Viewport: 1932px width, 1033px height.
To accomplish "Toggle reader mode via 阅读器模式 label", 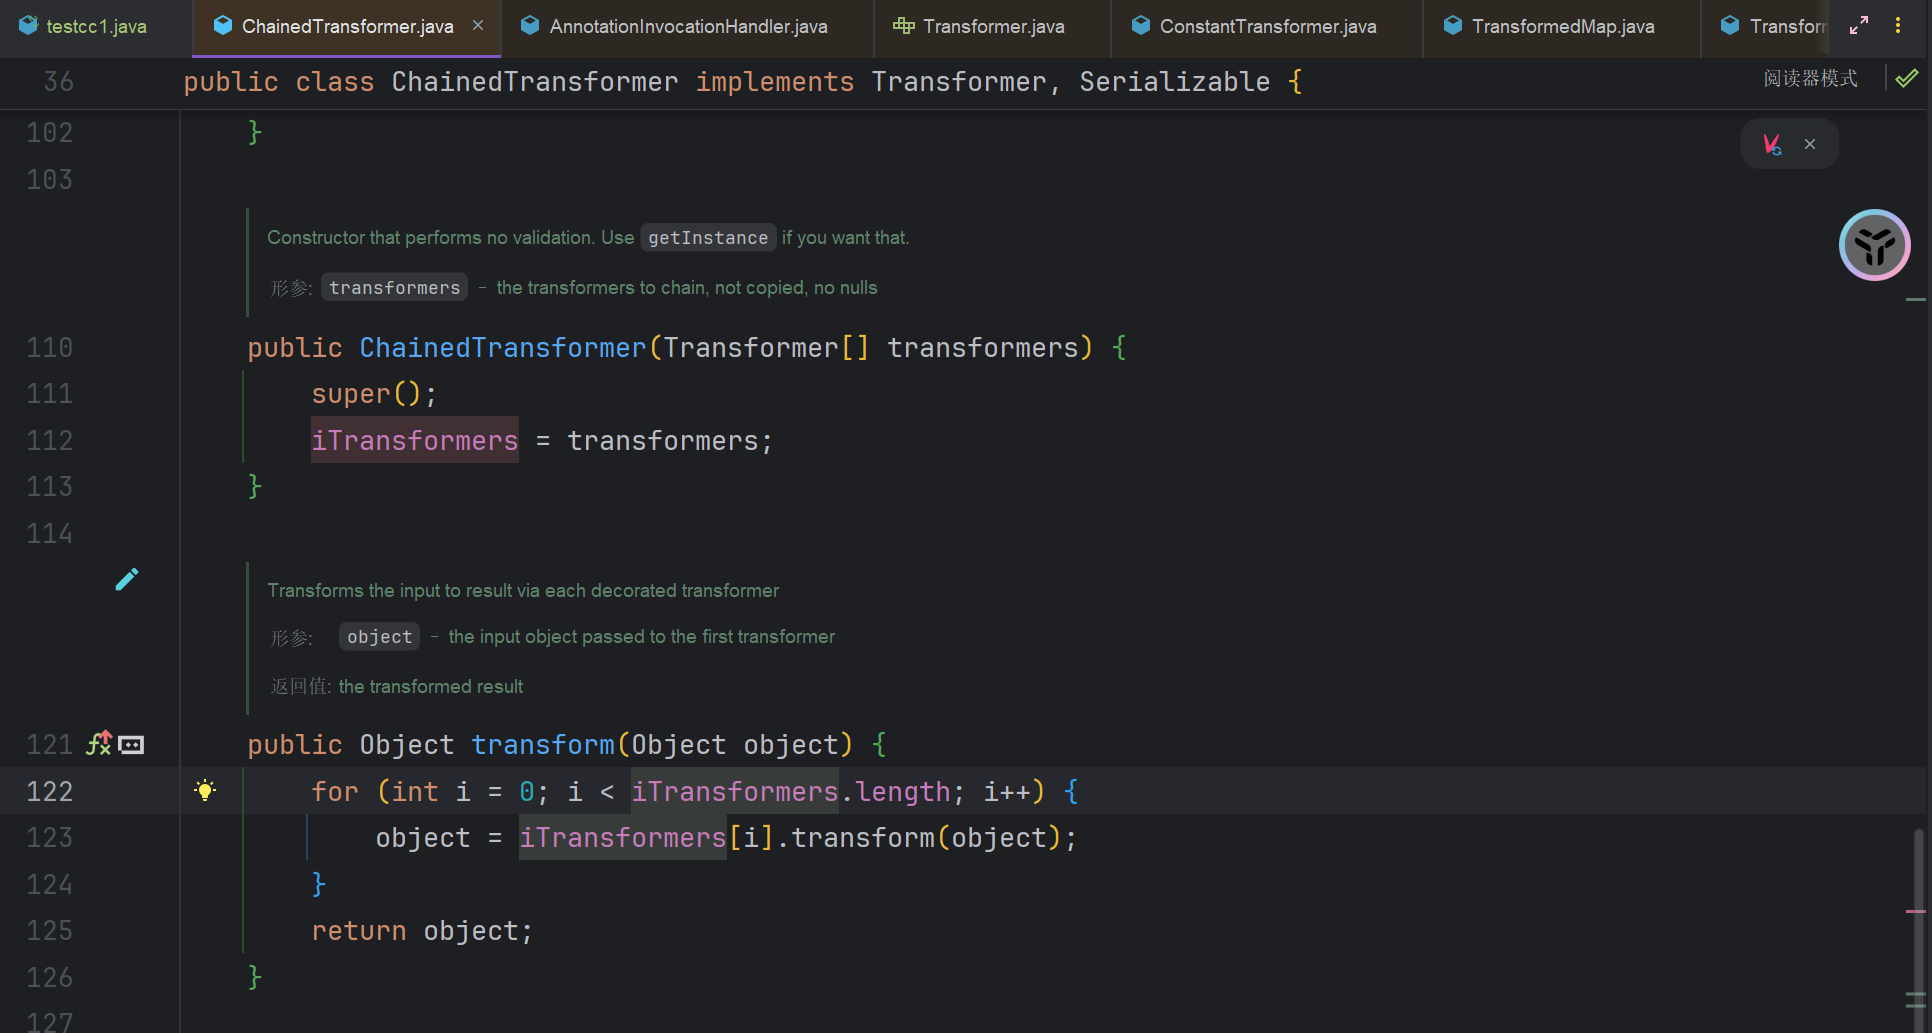I will 1810,79.
